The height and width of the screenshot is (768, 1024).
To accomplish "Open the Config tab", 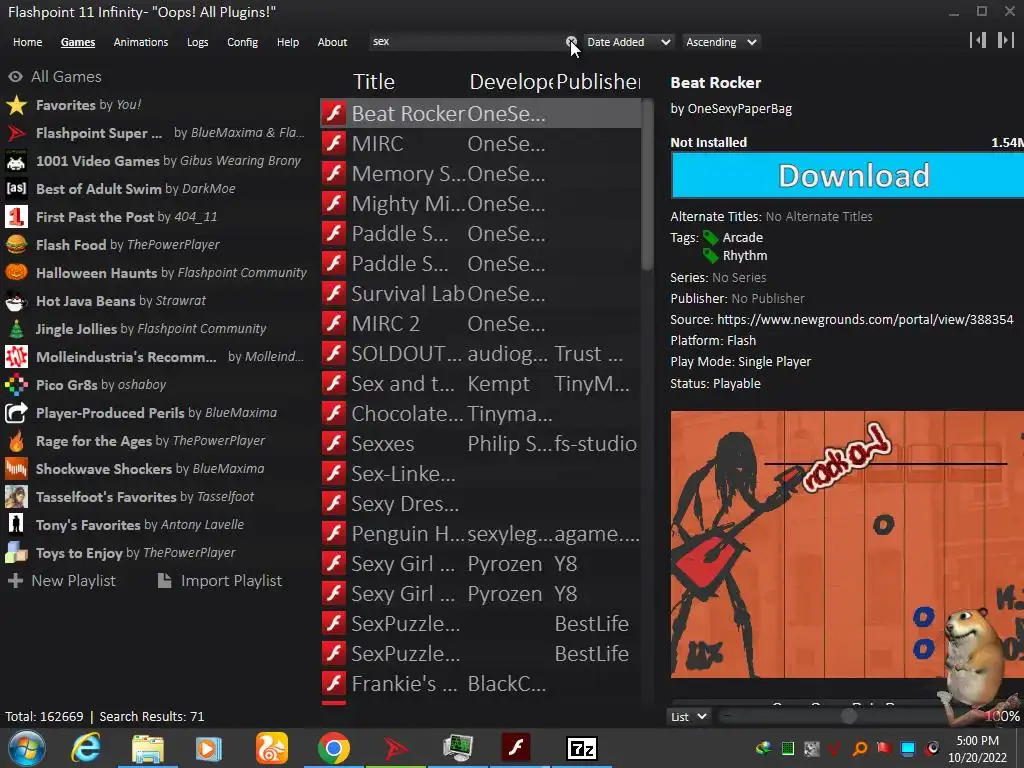I will point(242,42).
